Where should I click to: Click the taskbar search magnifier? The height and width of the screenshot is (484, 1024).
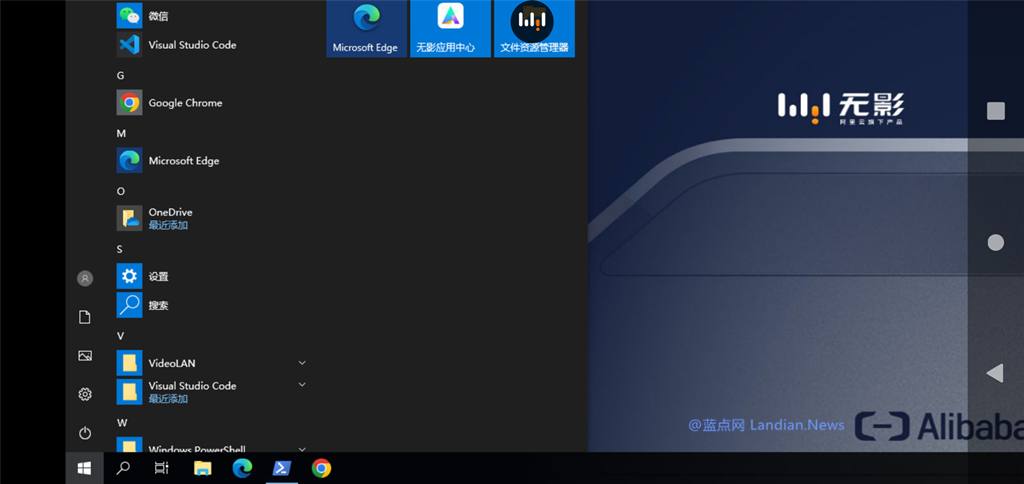click(x=123, y=468)
